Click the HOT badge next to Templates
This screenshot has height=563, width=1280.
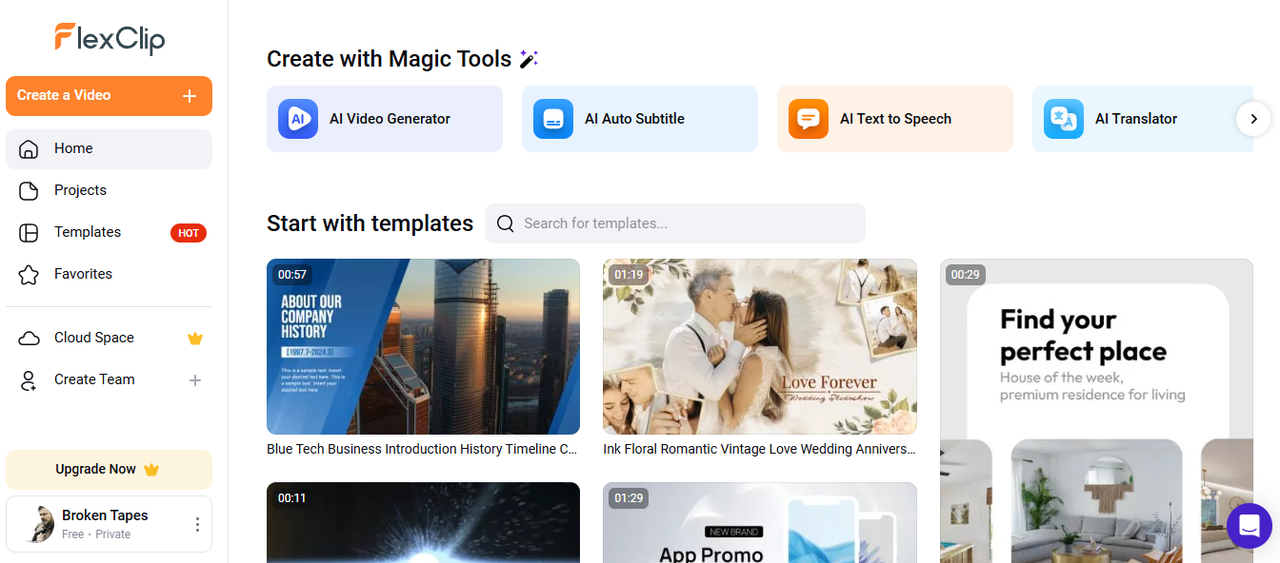[188, 233]
